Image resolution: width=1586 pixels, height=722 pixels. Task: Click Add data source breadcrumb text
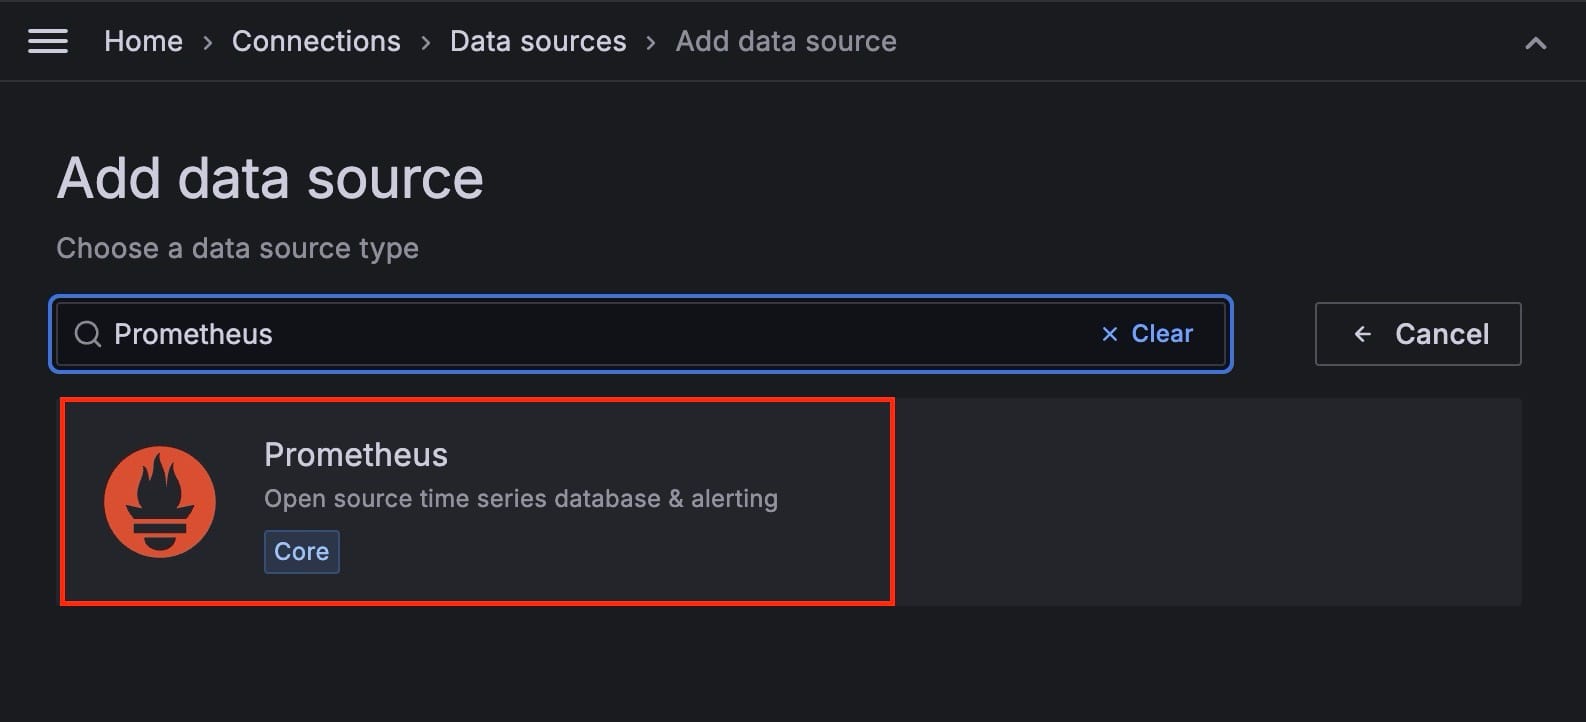(x=786, y=41)
